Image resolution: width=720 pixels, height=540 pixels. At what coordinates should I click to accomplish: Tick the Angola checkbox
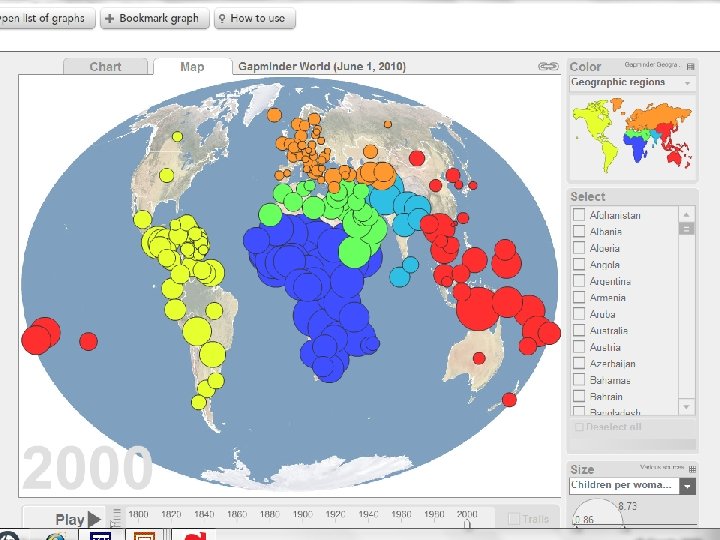click(x=579, y=264)
